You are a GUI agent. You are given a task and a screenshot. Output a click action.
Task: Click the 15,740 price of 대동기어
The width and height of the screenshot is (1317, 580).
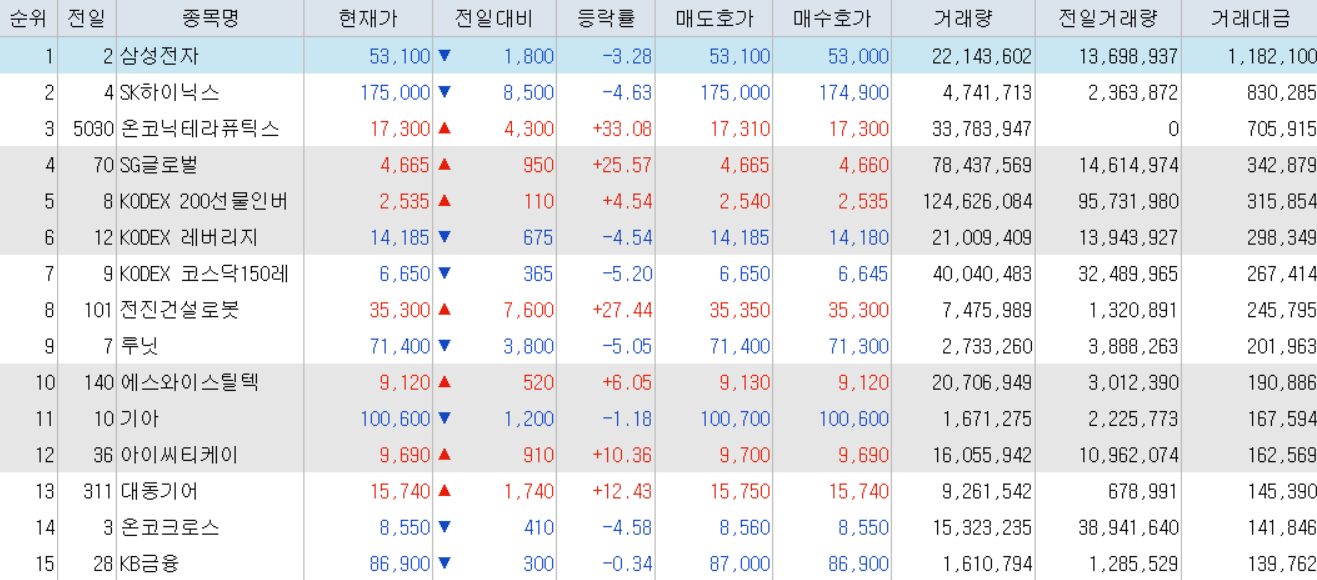[x=399, y=491]
